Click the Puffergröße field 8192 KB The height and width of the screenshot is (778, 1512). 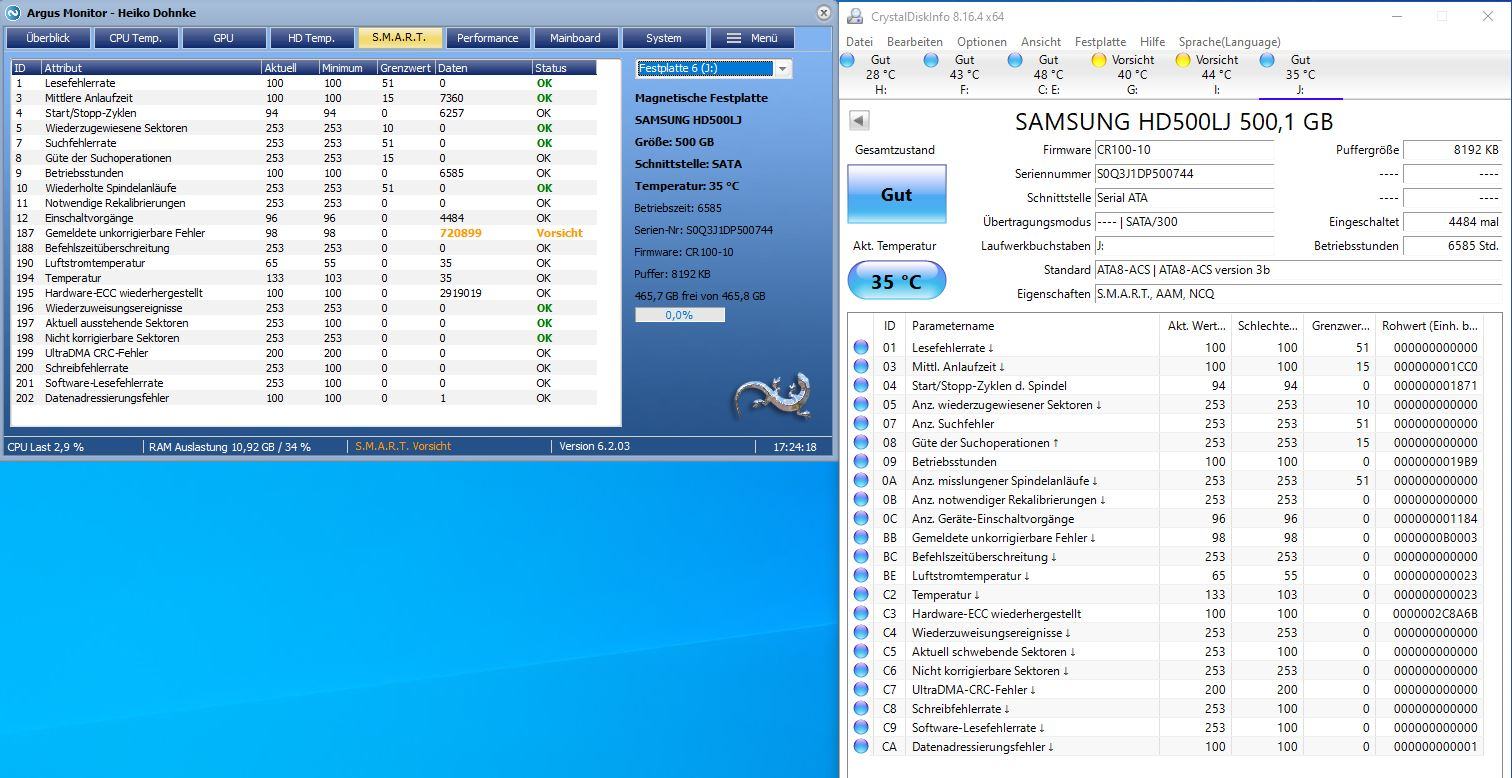[x=1452, y=150]
